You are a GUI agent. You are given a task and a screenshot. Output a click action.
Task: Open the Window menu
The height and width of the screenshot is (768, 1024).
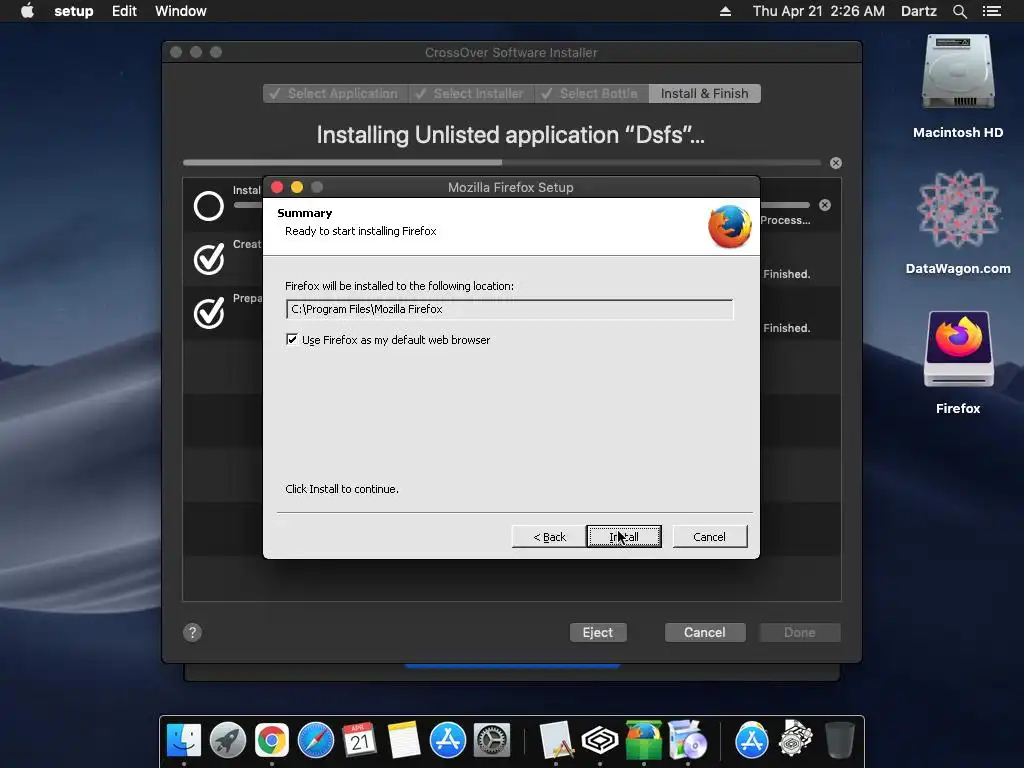(x=181, y=11)
